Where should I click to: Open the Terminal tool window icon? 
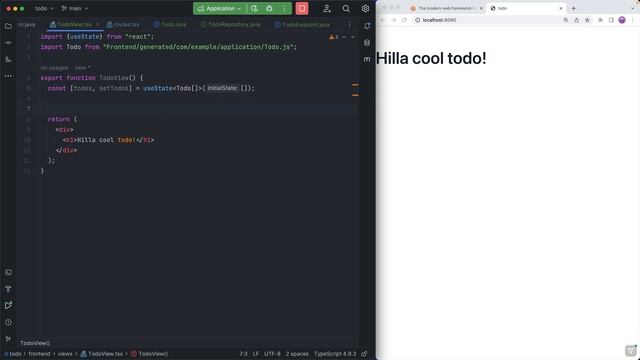pyautogui.click(x=8, y=272)
